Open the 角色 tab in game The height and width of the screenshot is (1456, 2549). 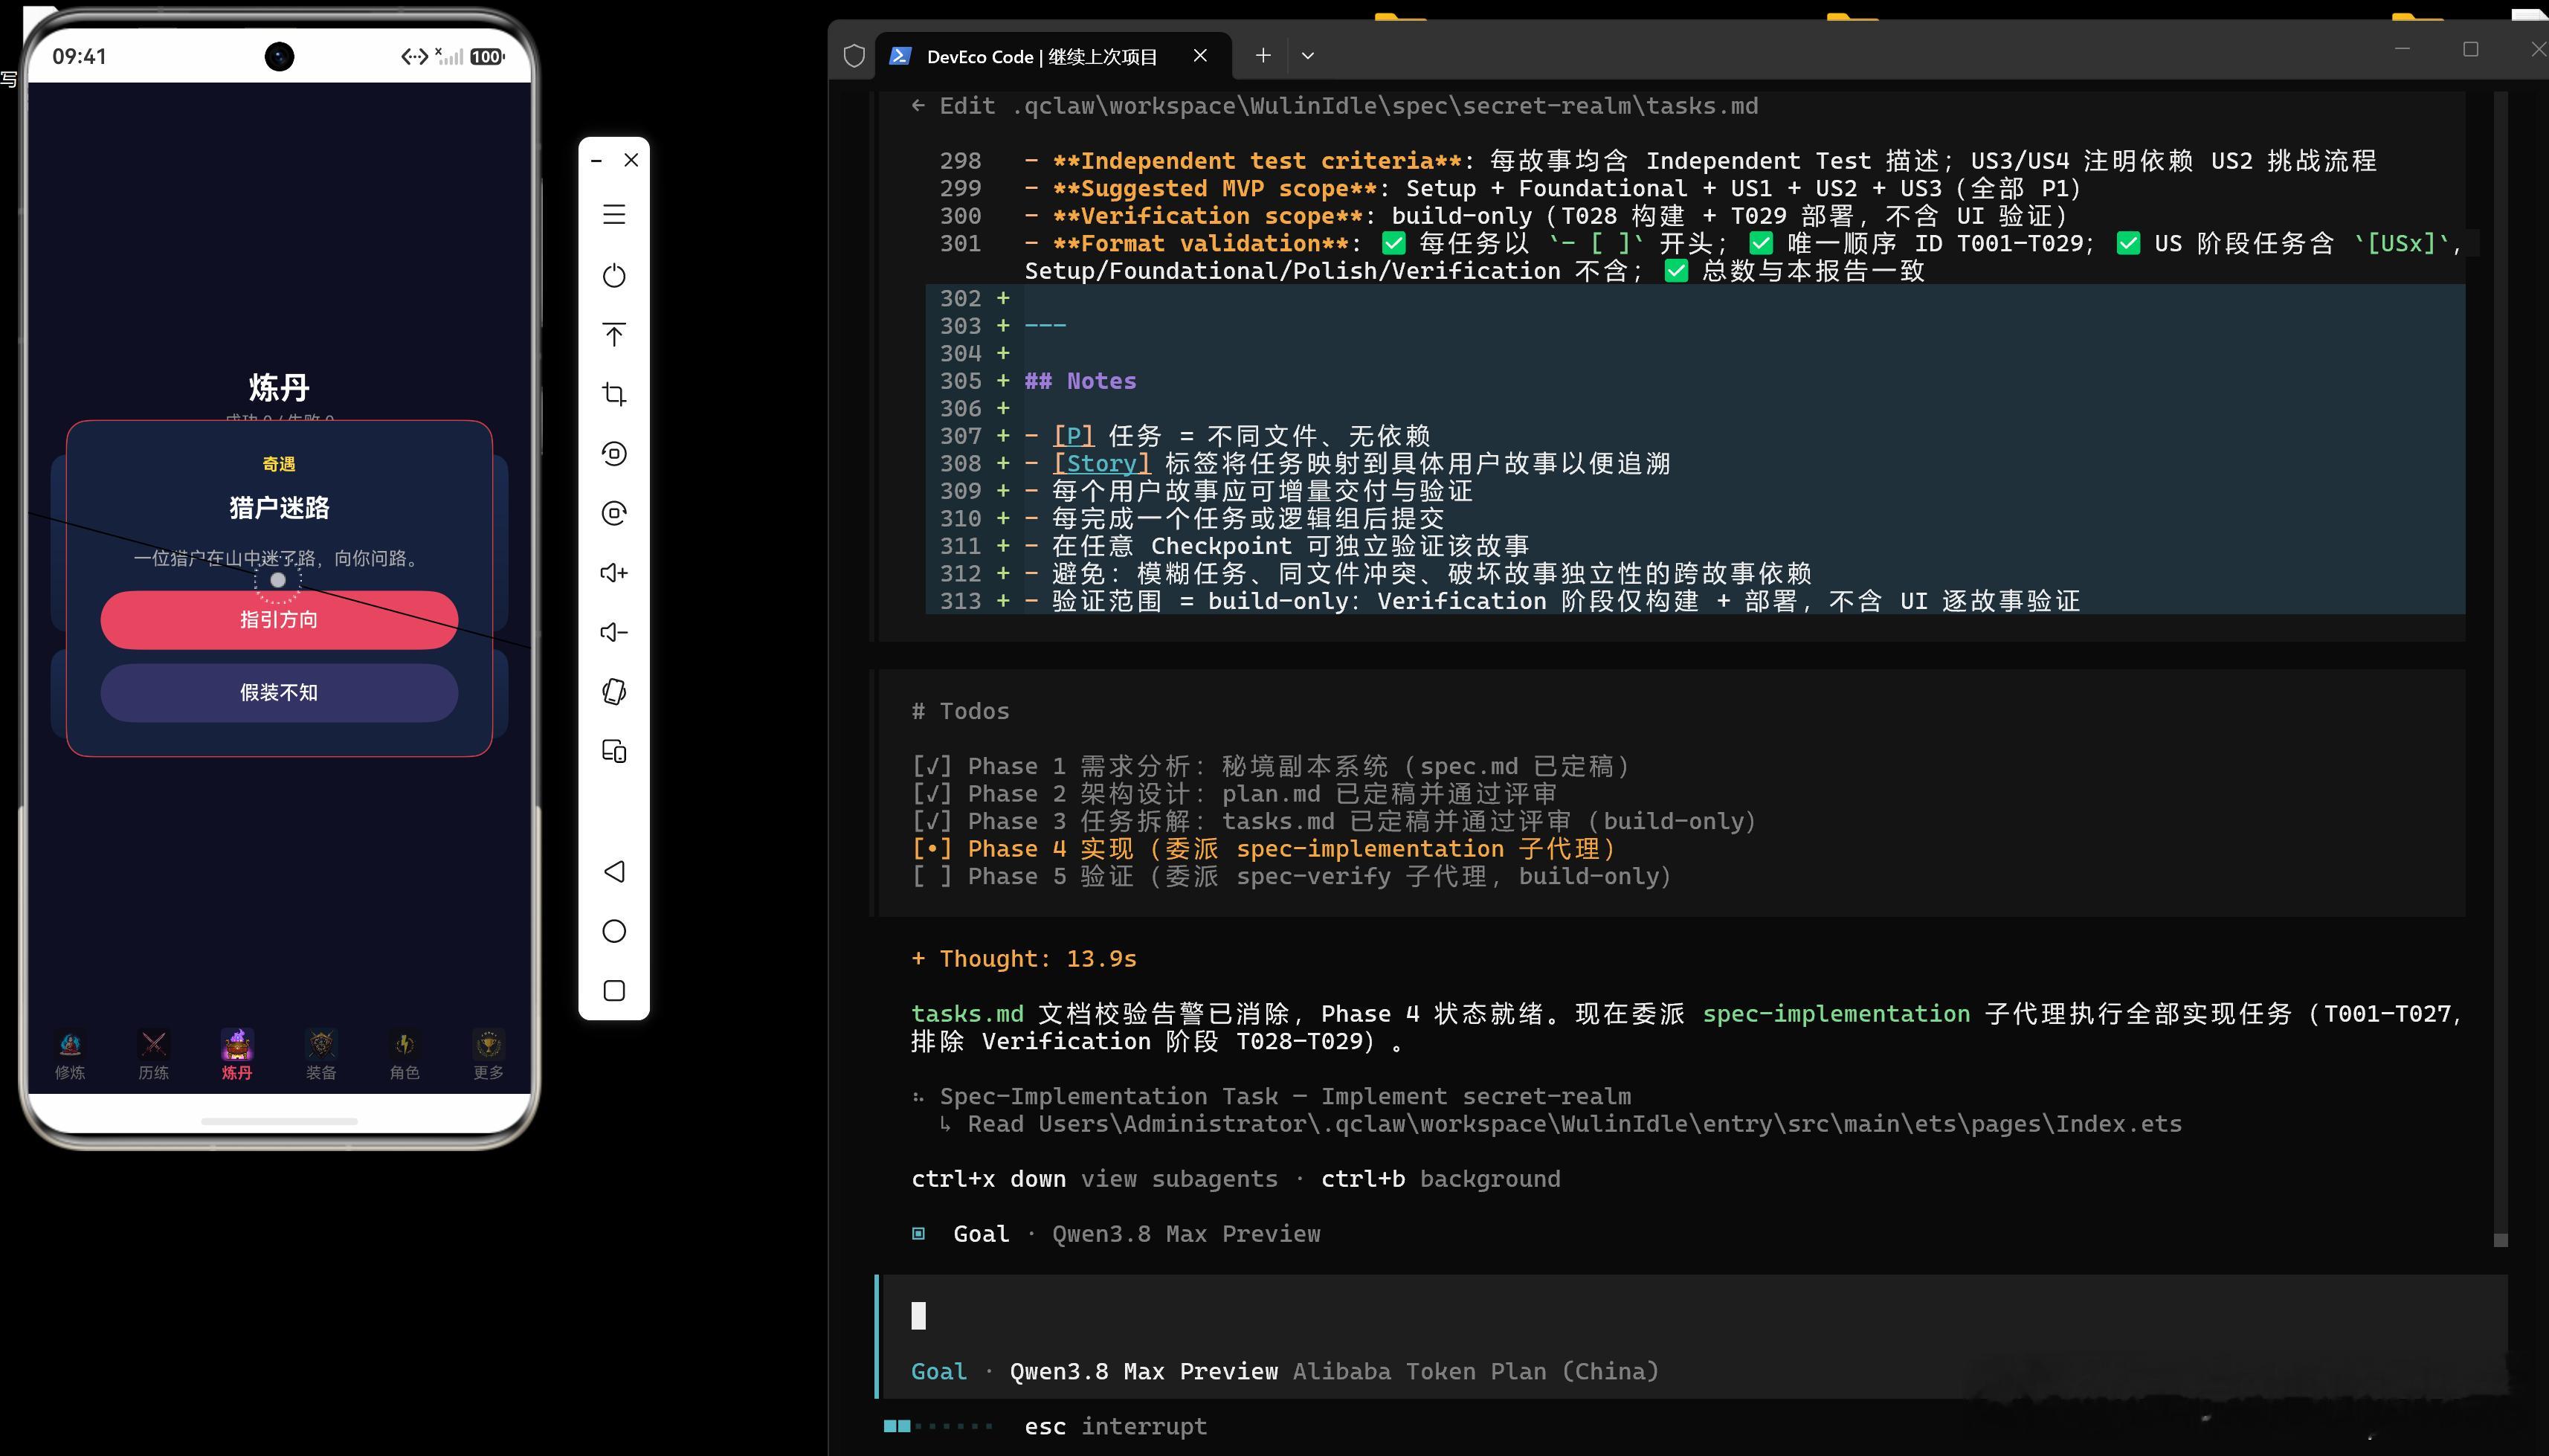[404, 1055]
